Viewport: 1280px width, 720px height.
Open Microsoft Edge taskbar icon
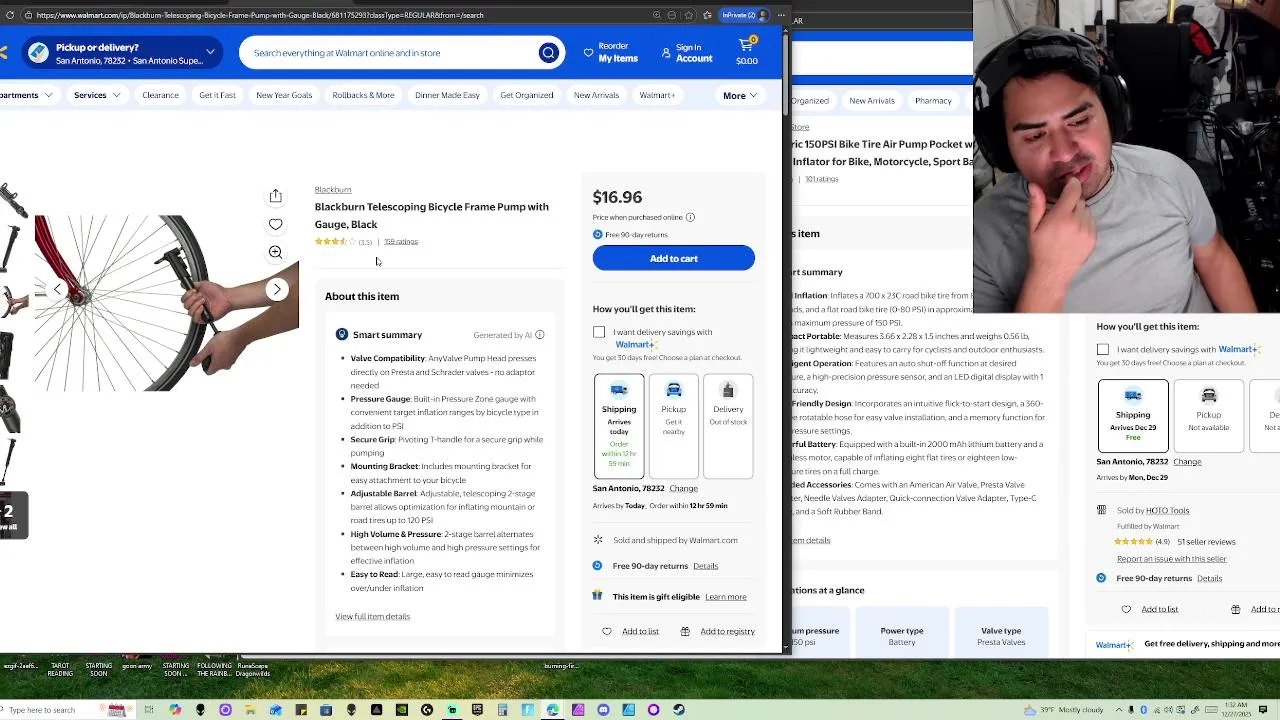[x=552, y=710]
